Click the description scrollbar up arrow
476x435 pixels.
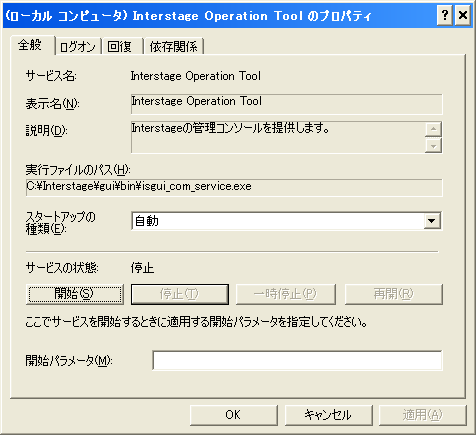click(433, 129)
